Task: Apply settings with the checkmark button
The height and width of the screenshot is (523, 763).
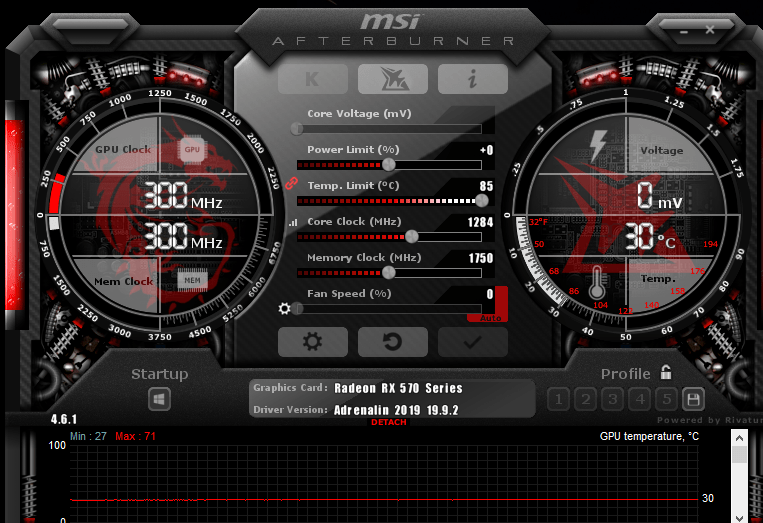Action: coord(472,342)
